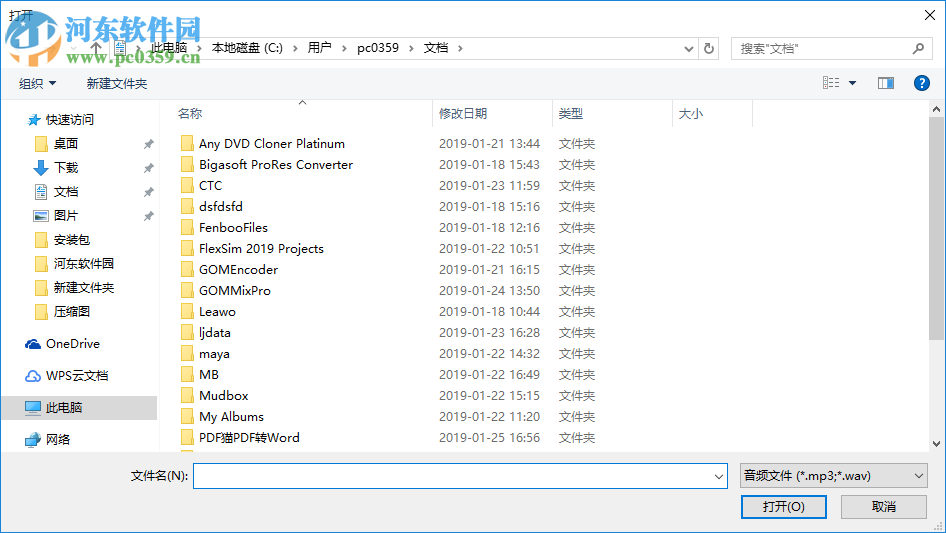Expand the chevron after 用户 in path
946x533 pixels.
click(x=344, y=48)
